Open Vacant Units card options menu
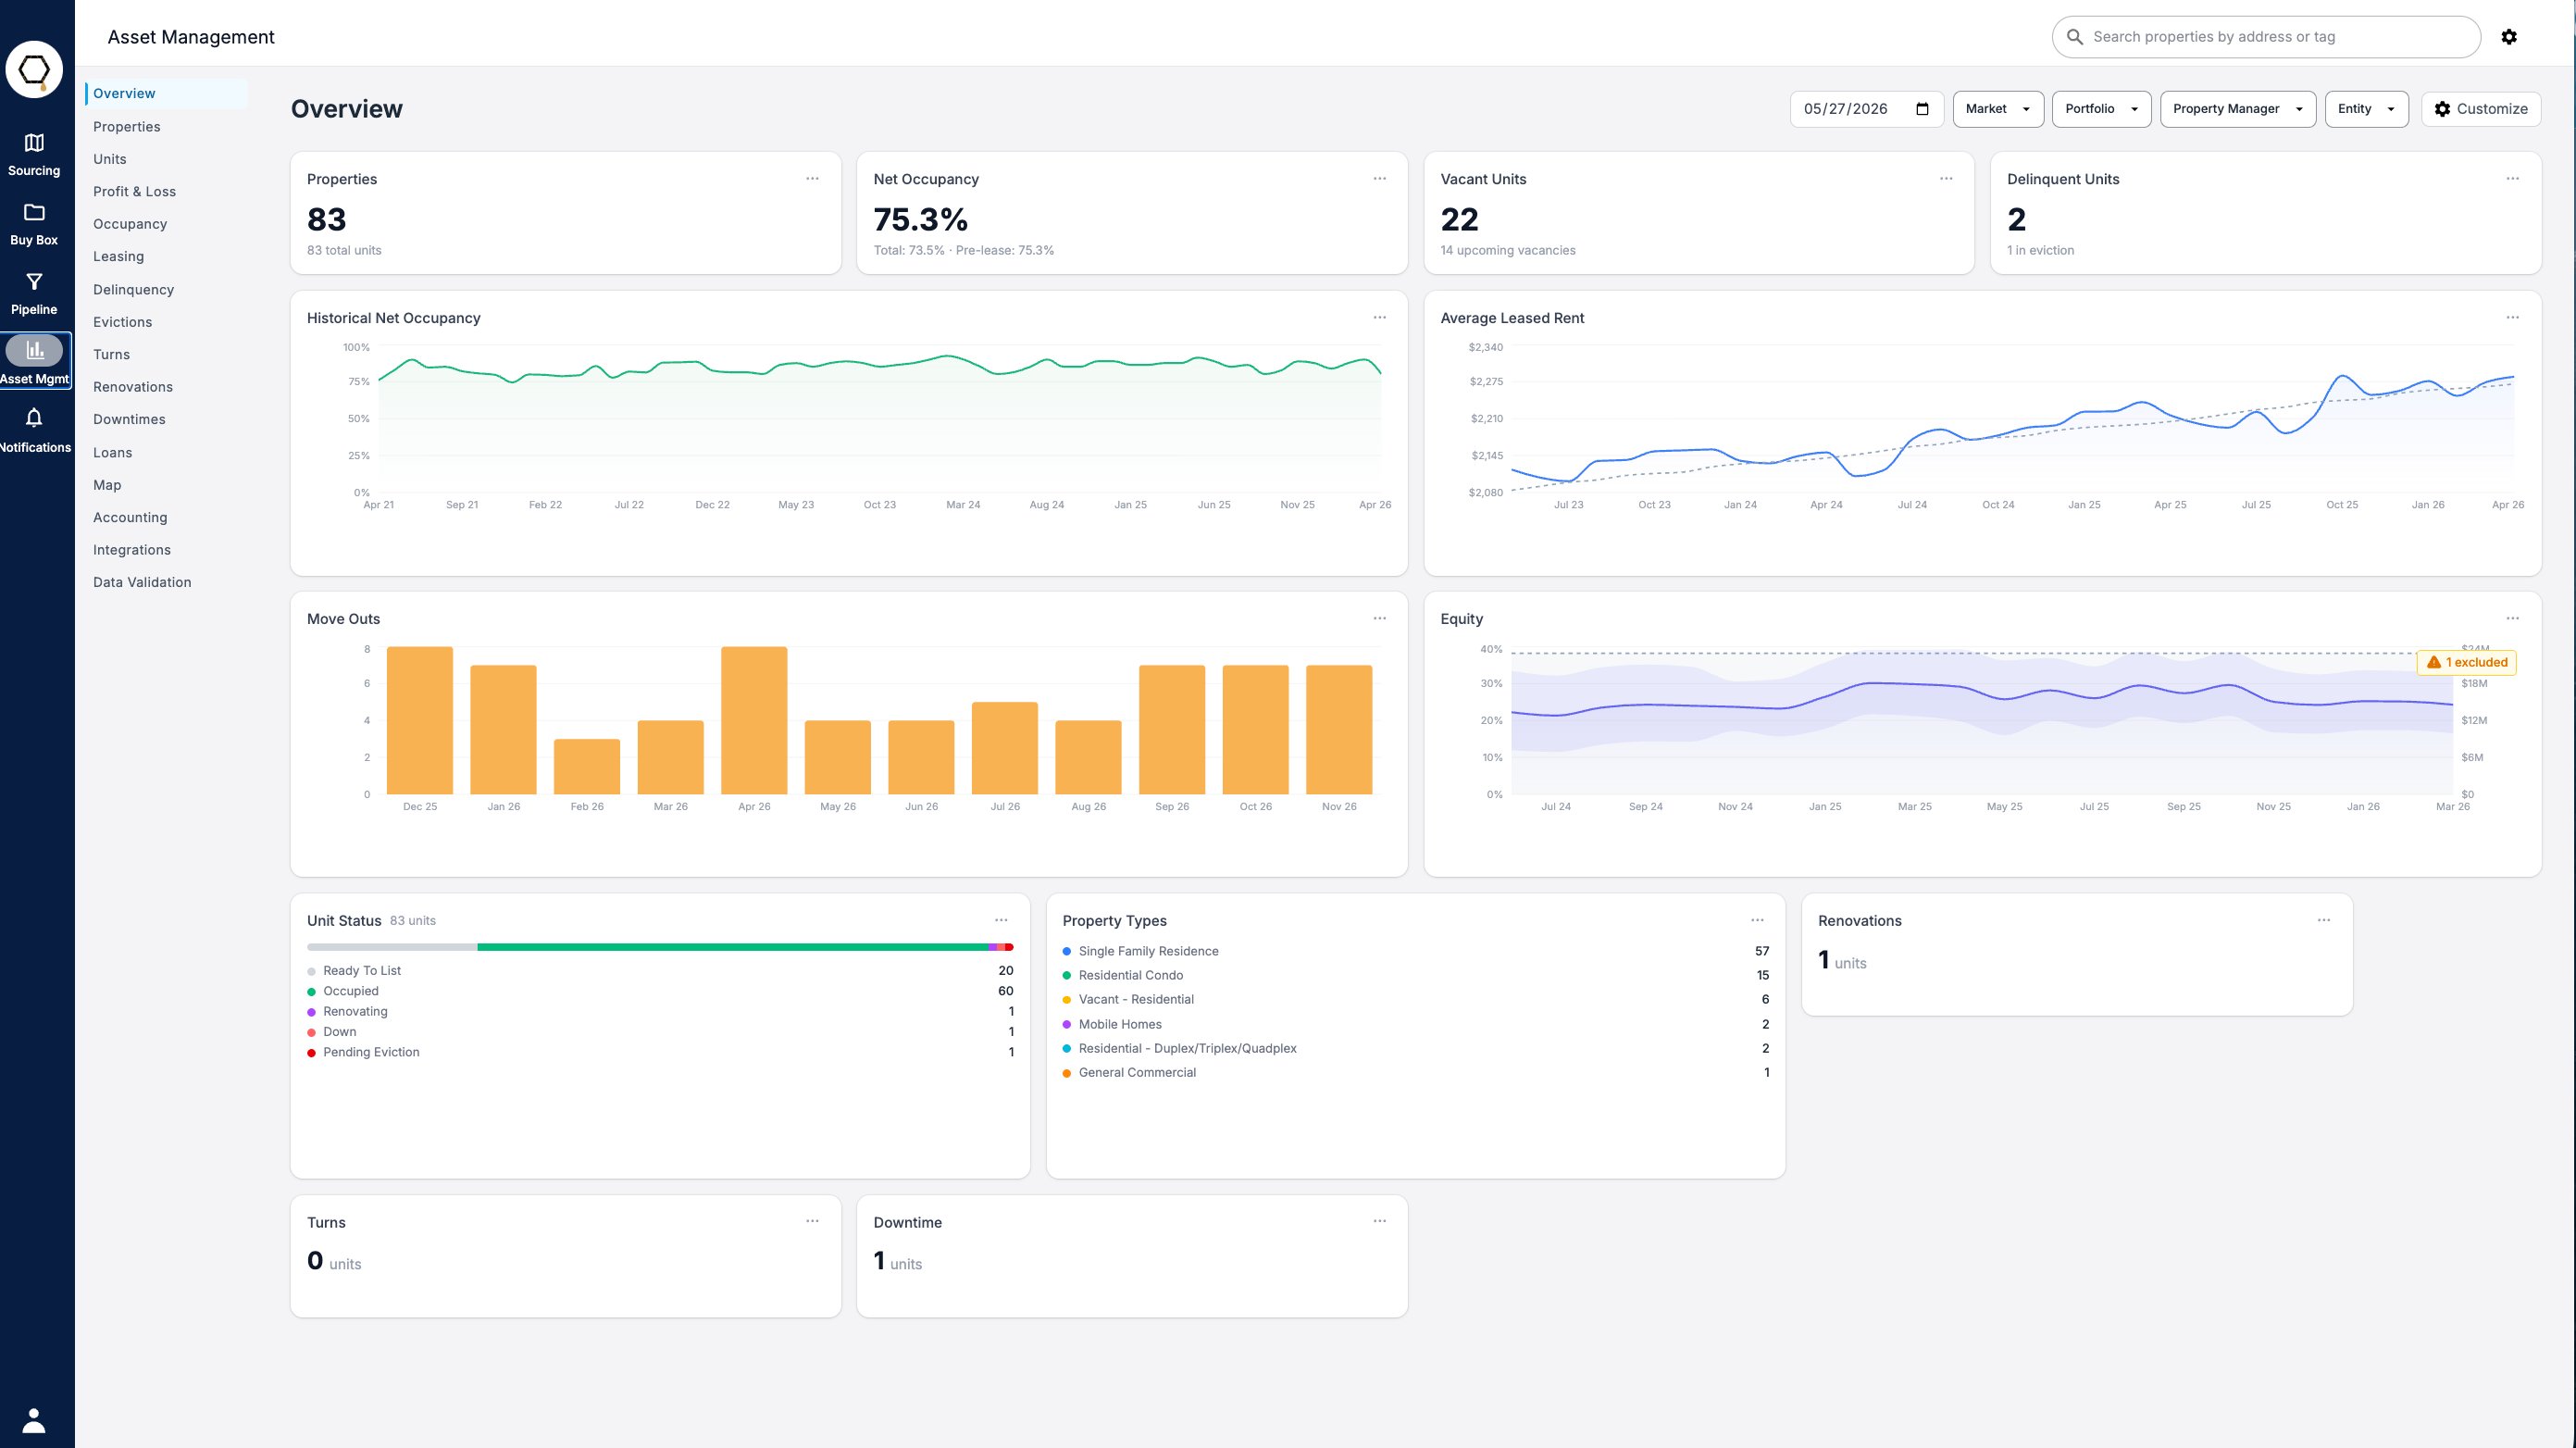Image resolution: width=2576 pixels, height=1448 pixels. pos(1946,179)
